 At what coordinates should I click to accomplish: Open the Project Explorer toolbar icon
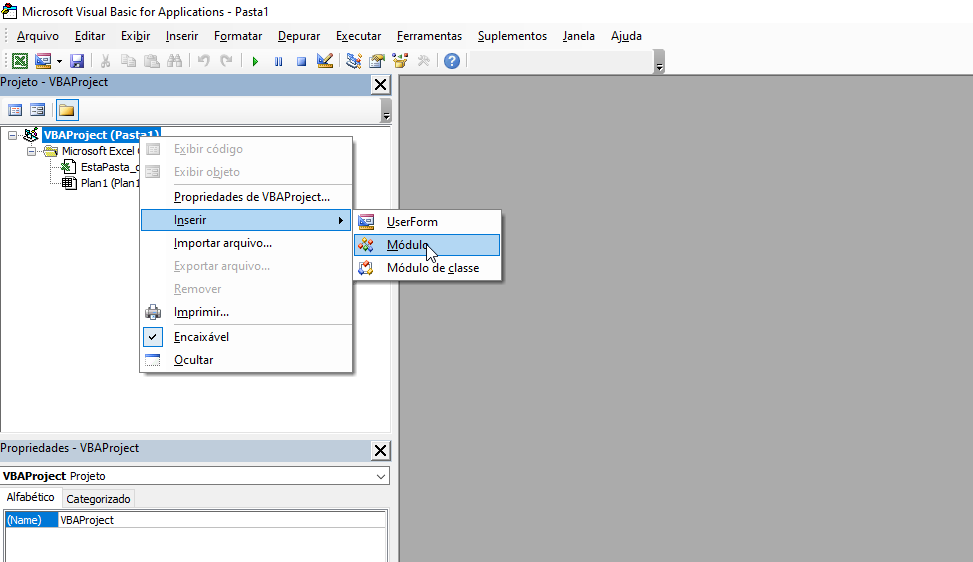[x=354, y=61]
